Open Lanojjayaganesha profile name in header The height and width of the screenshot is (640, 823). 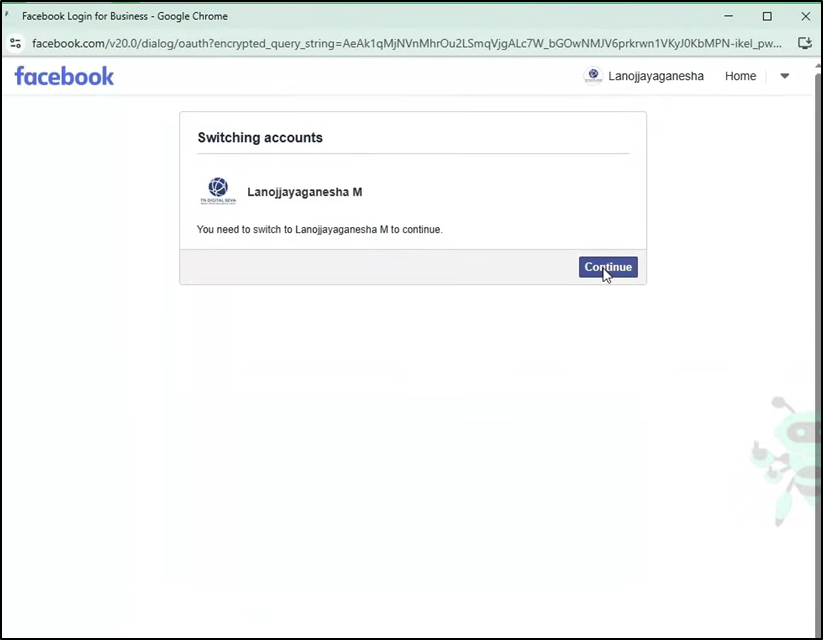point(655,76)
